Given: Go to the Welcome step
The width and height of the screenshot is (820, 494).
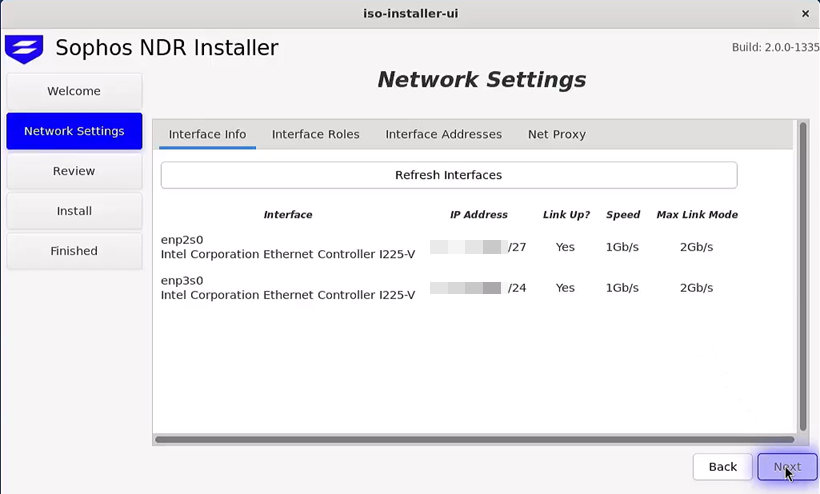Looking at the screenshot, I should (x=74, y=91).
